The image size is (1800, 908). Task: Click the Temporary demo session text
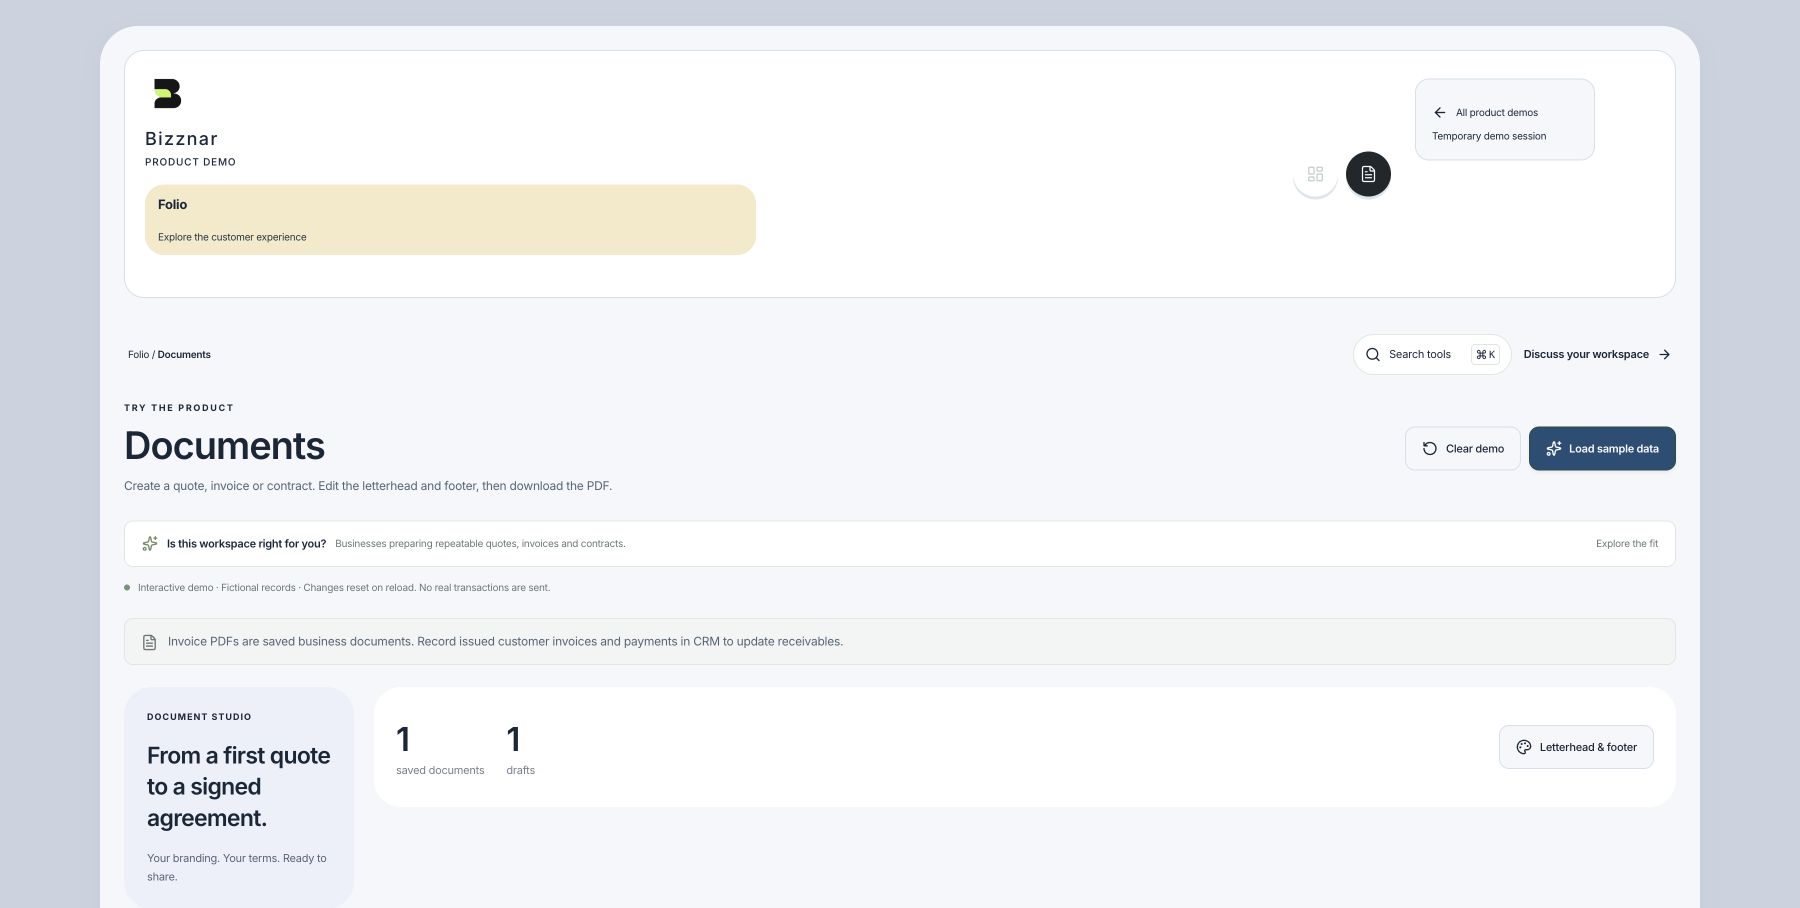pyautogui.click(x=1488, y=136)
